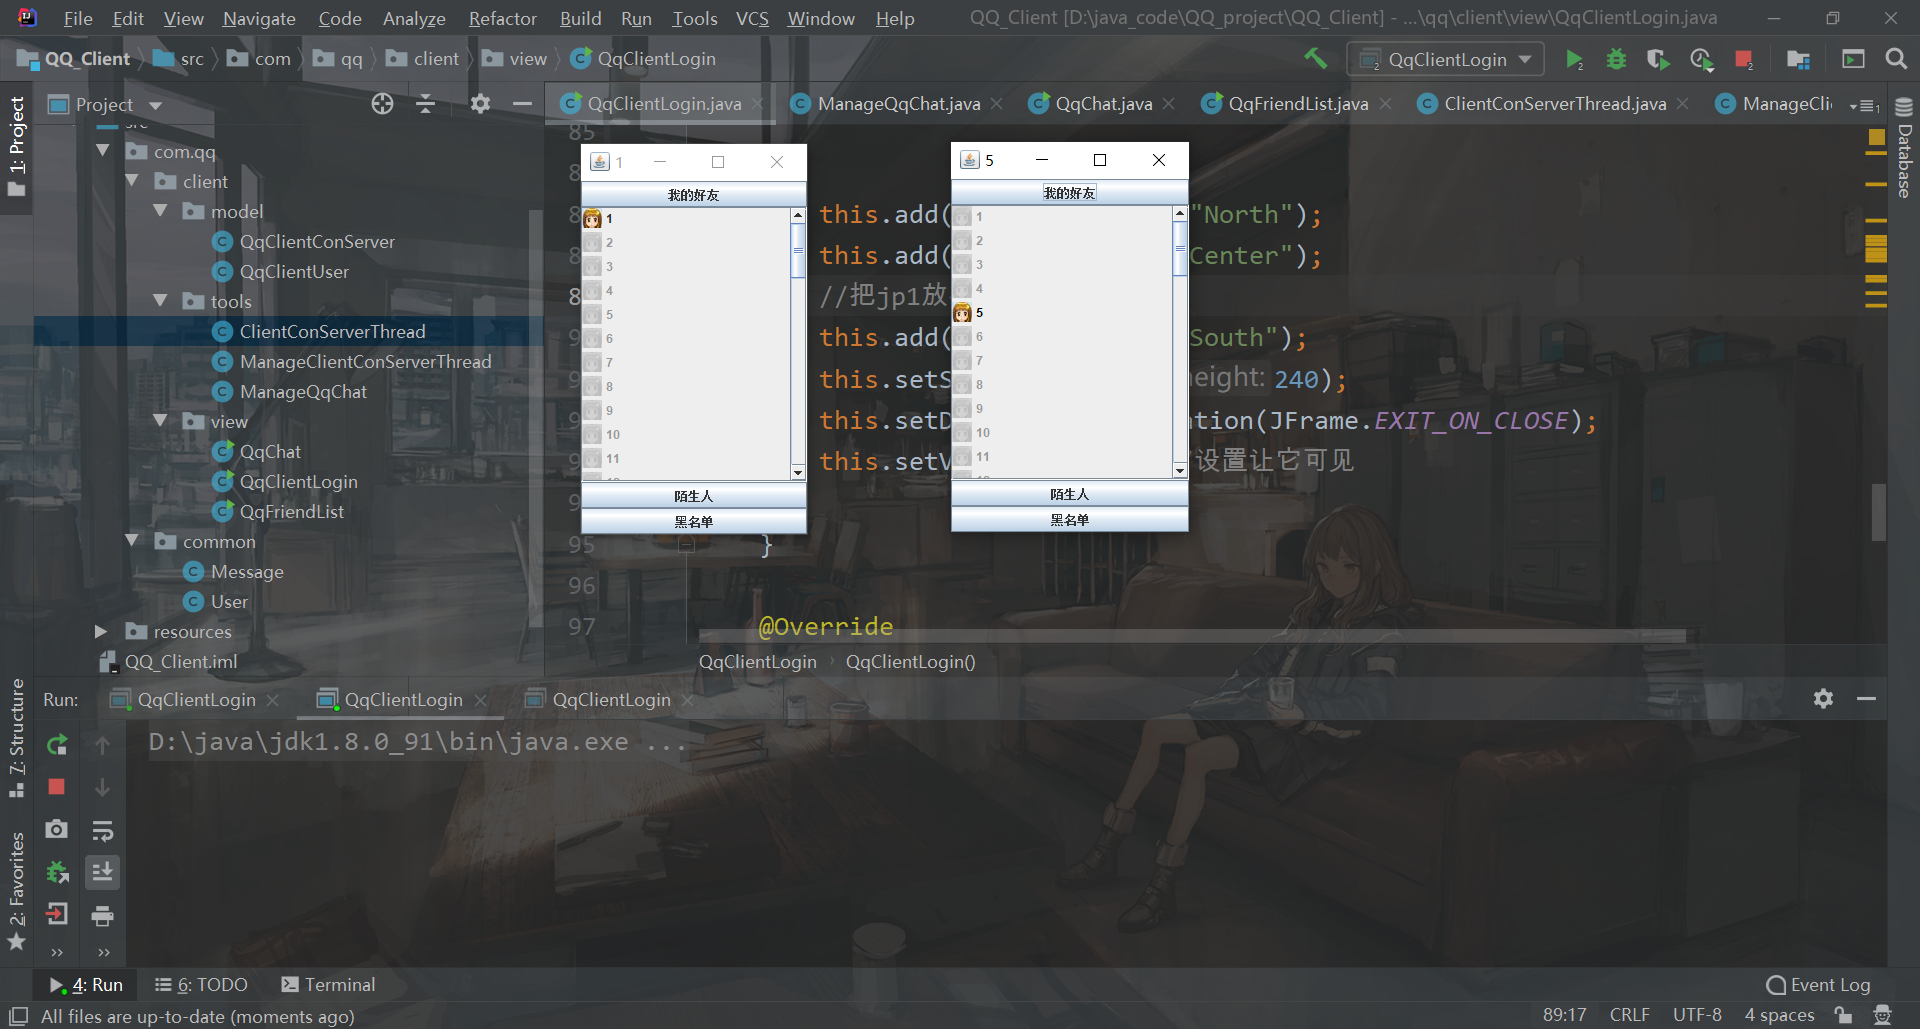Rerun QqClientLogin in Run panel
1920x1029 pixels.
(57, 744)
